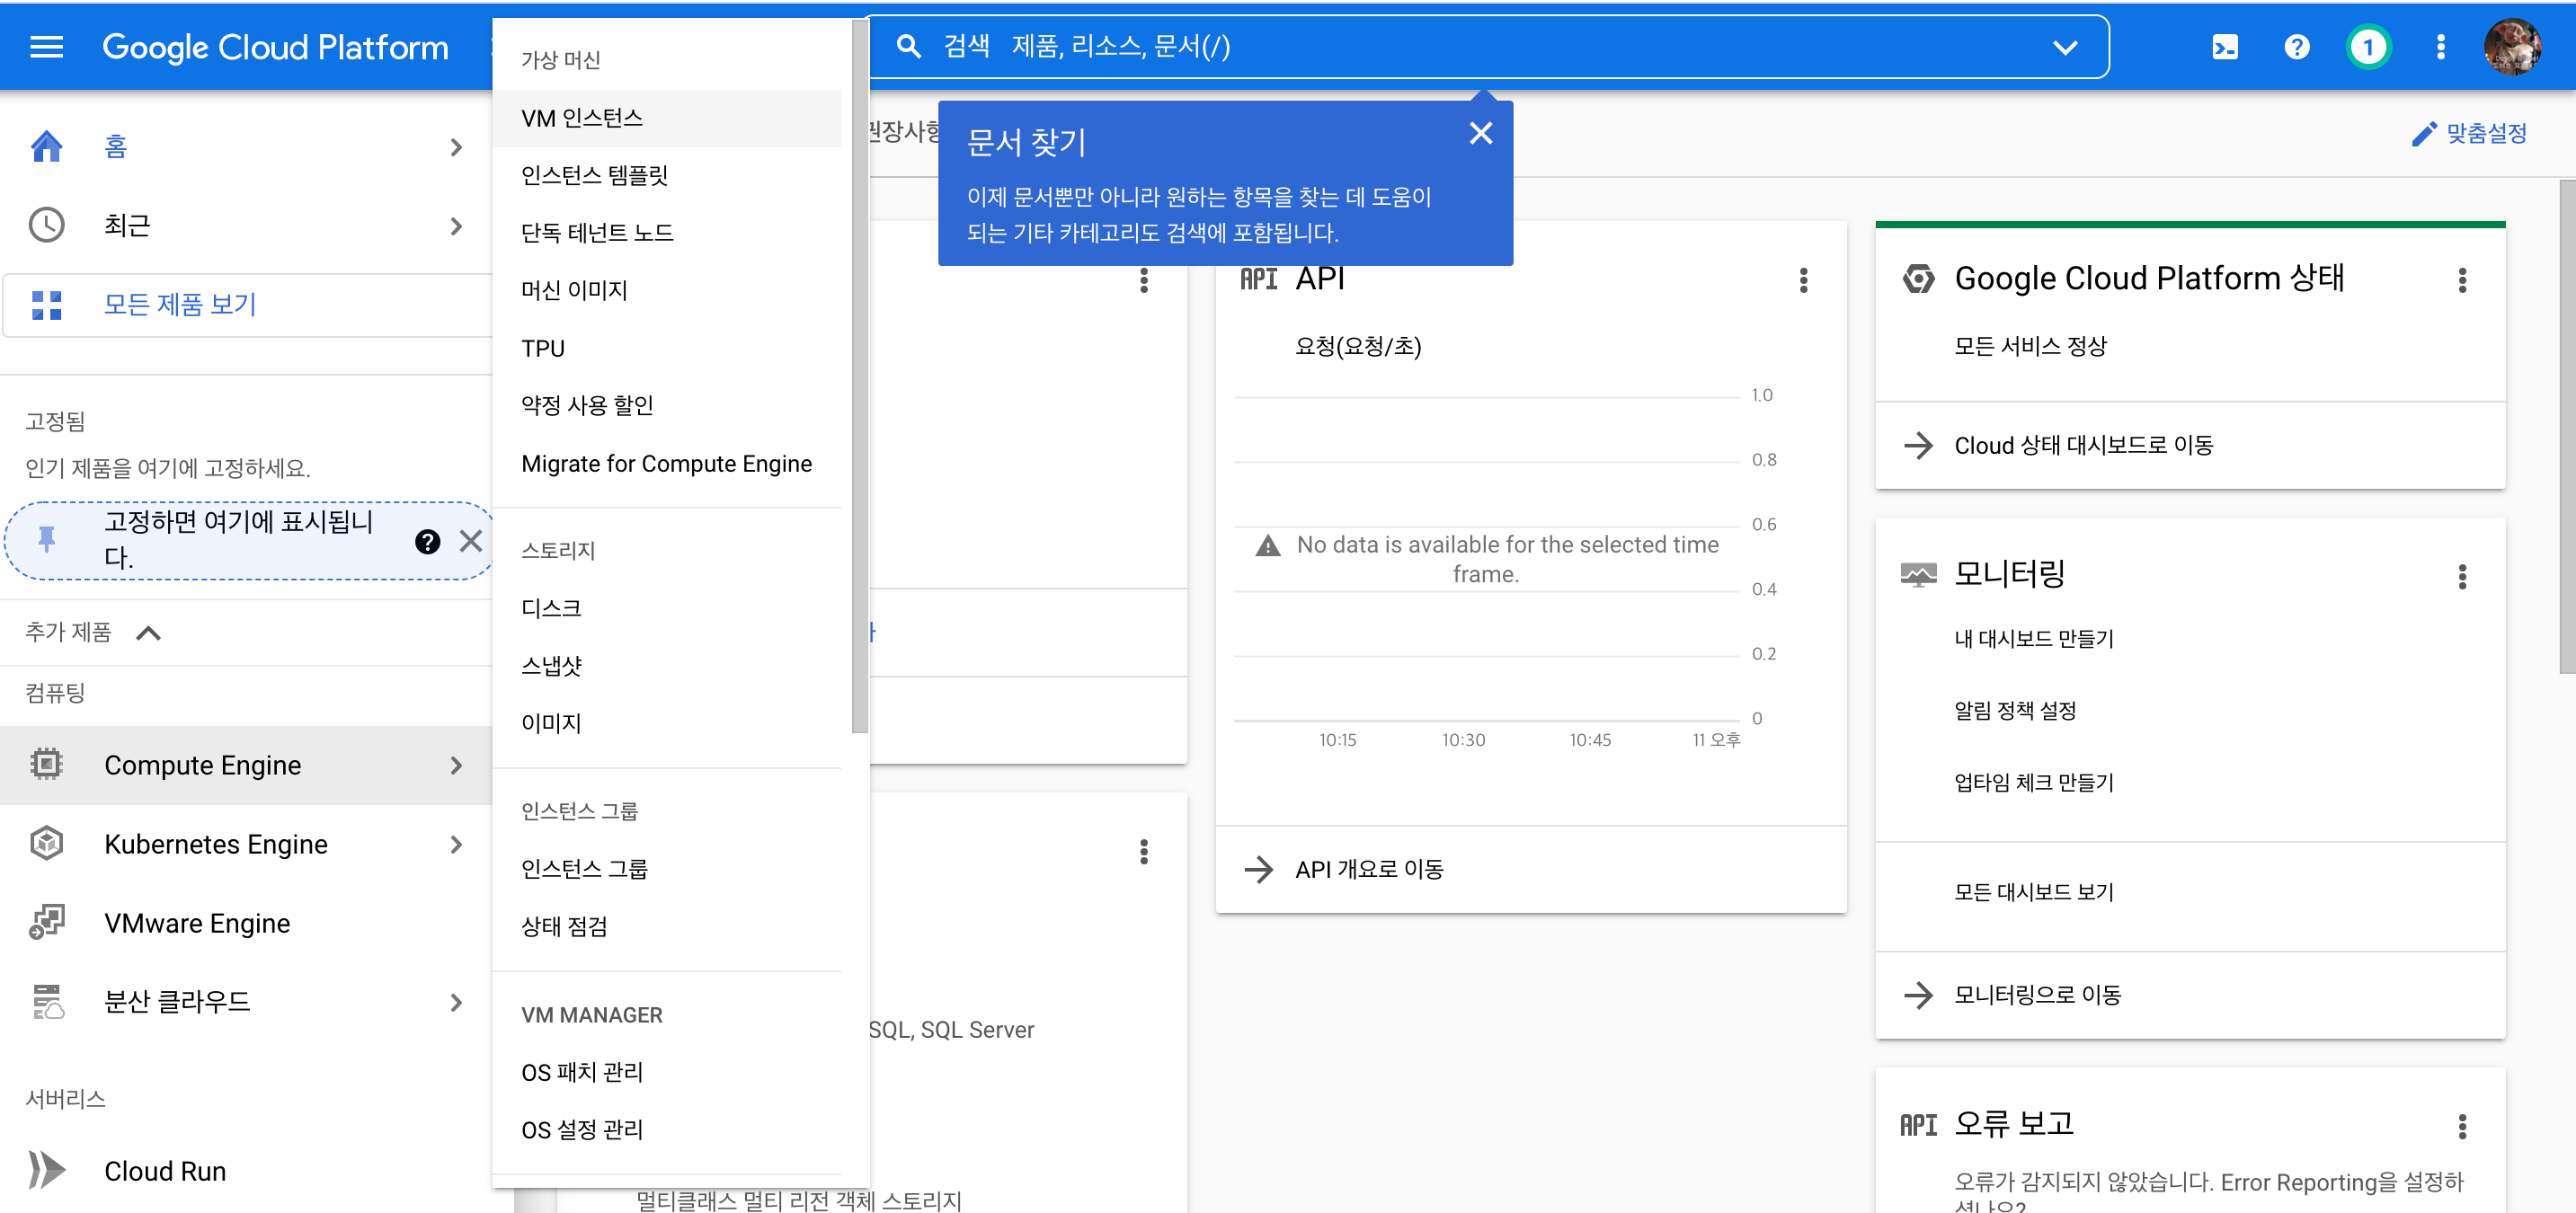Select VM 인스턴스 from submenu

[x=582, y=118]
